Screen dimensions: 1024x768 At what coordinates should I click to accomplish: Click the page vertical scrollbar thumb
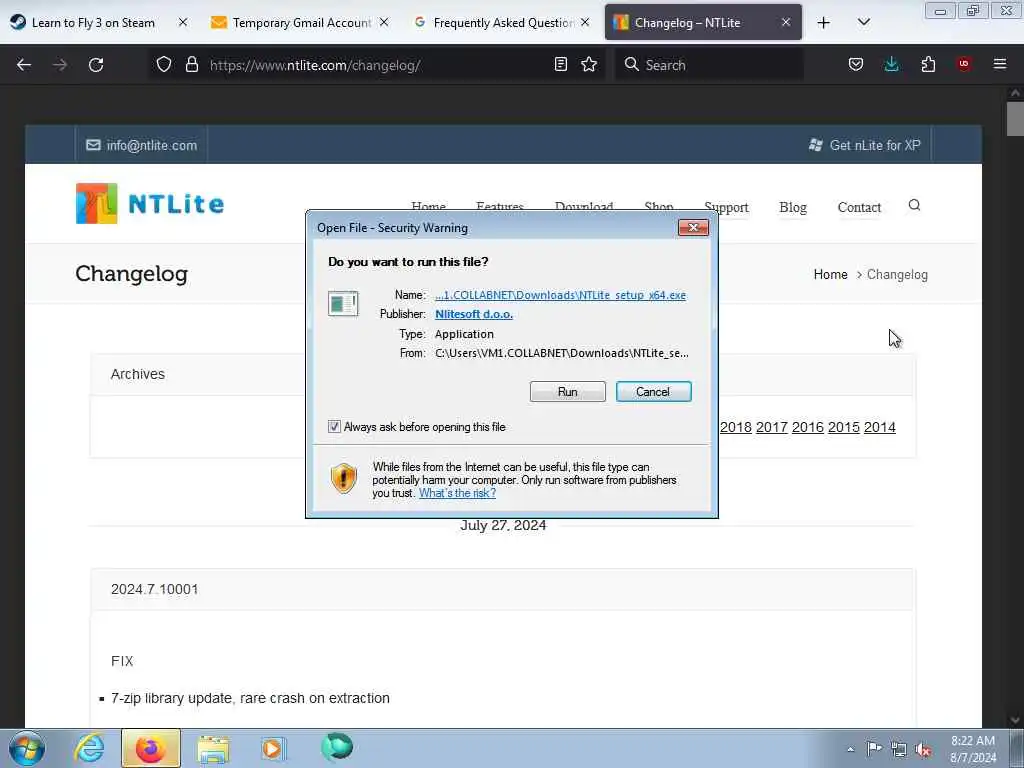pyautogui.click(x=1014, y=120)
